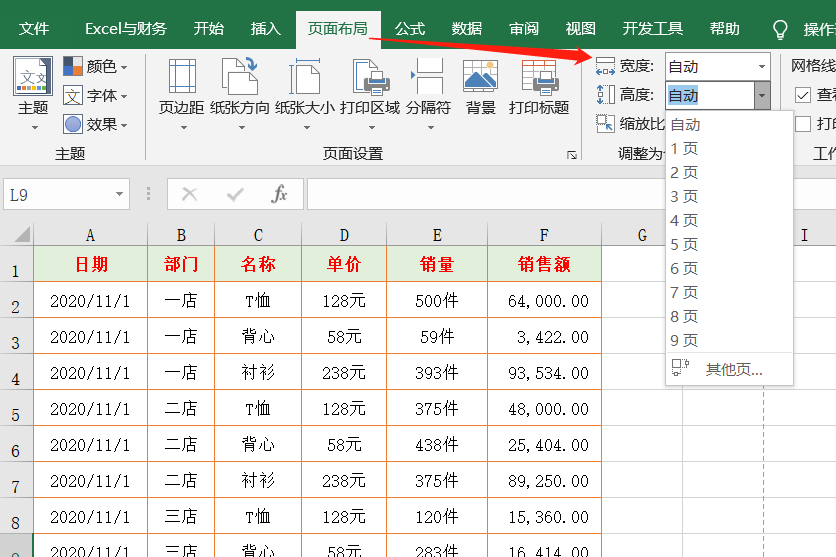The width and height of the screenshot is (836, 557).
Task: Switch to the 数据 tab
Action: point(467,28)
